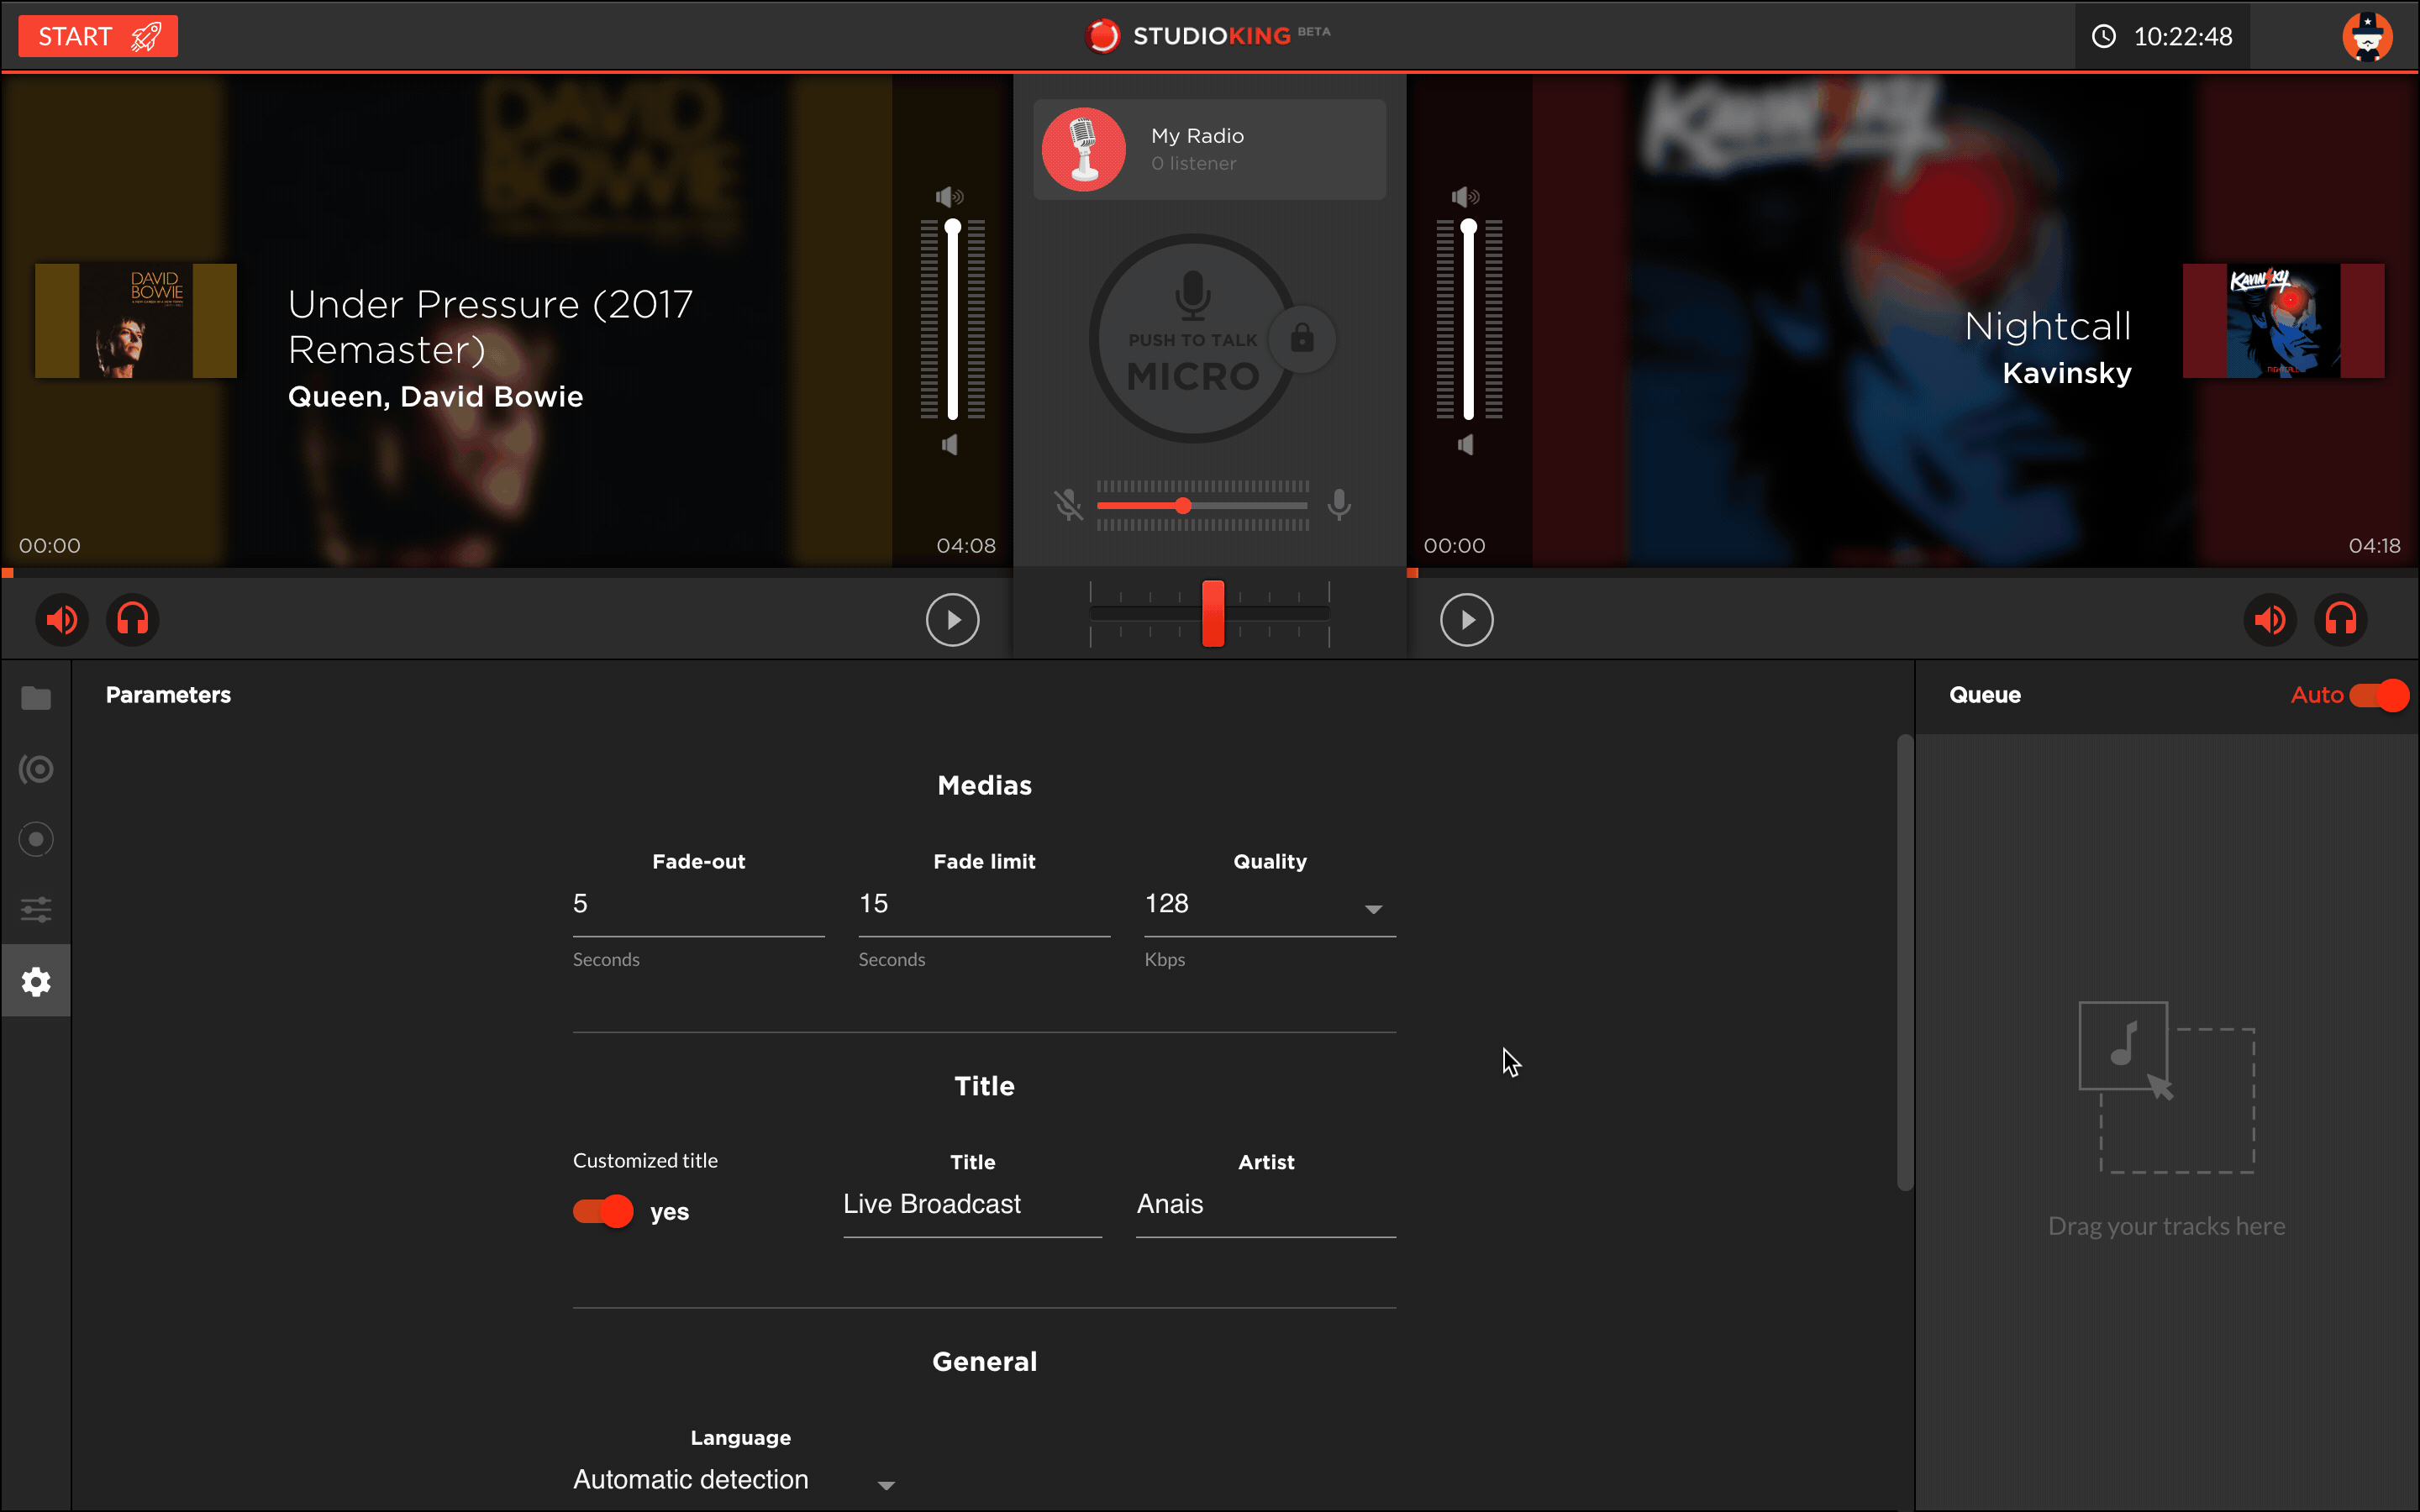Click the Kavinsky album cover
Image resolution: width=2420 pixels, height=1512 pixels.
pyautogui.click(x=2283, y=321)
